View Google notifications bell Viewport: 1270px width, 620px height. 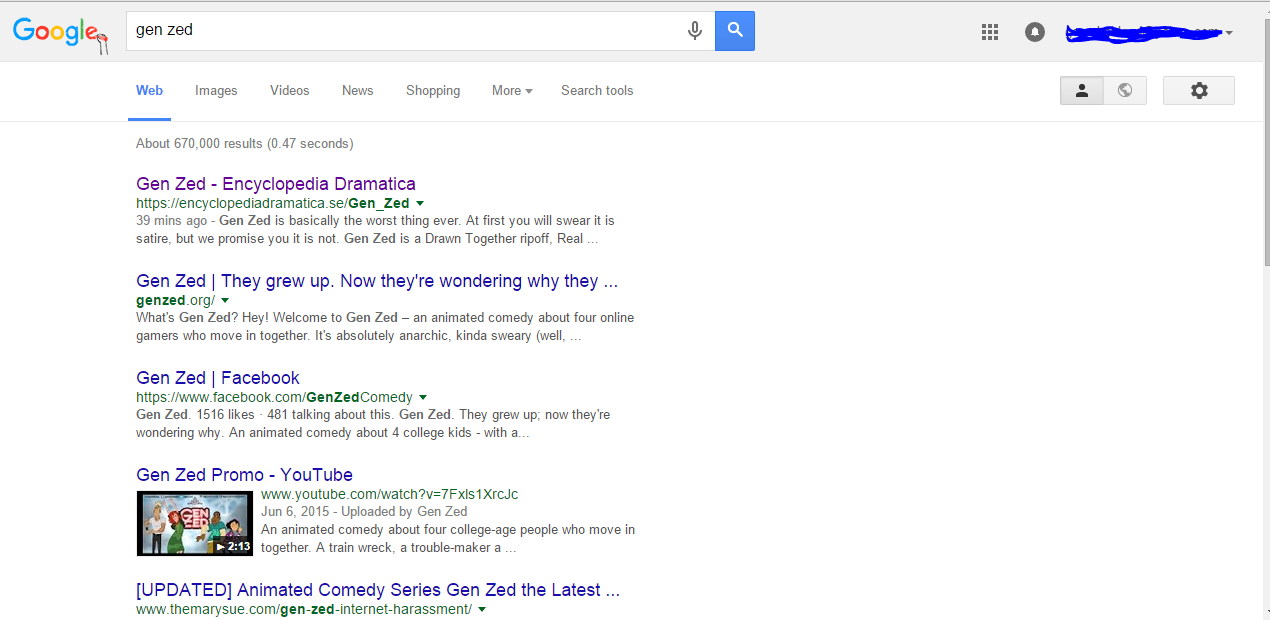coord(1035,32)
